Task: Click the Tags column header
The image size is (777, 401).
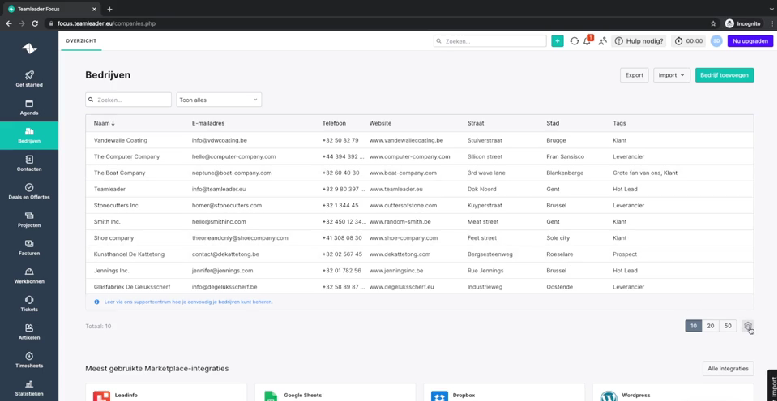Action: coord(619,123)
